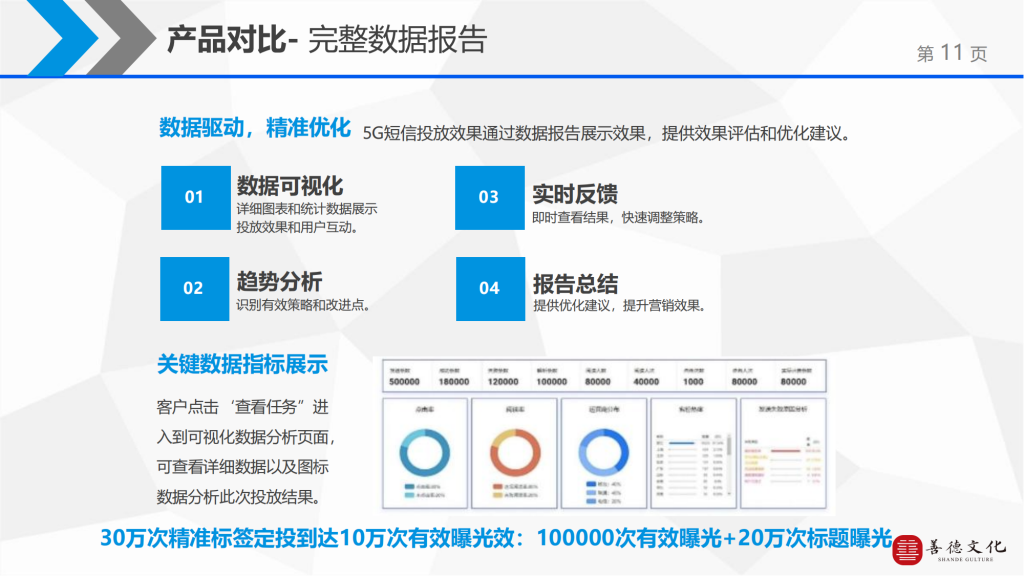The width and height of the screenshot is (1024, 576).
Task: Click the 1000 statistic in dashboard
Action: point(693,381)
